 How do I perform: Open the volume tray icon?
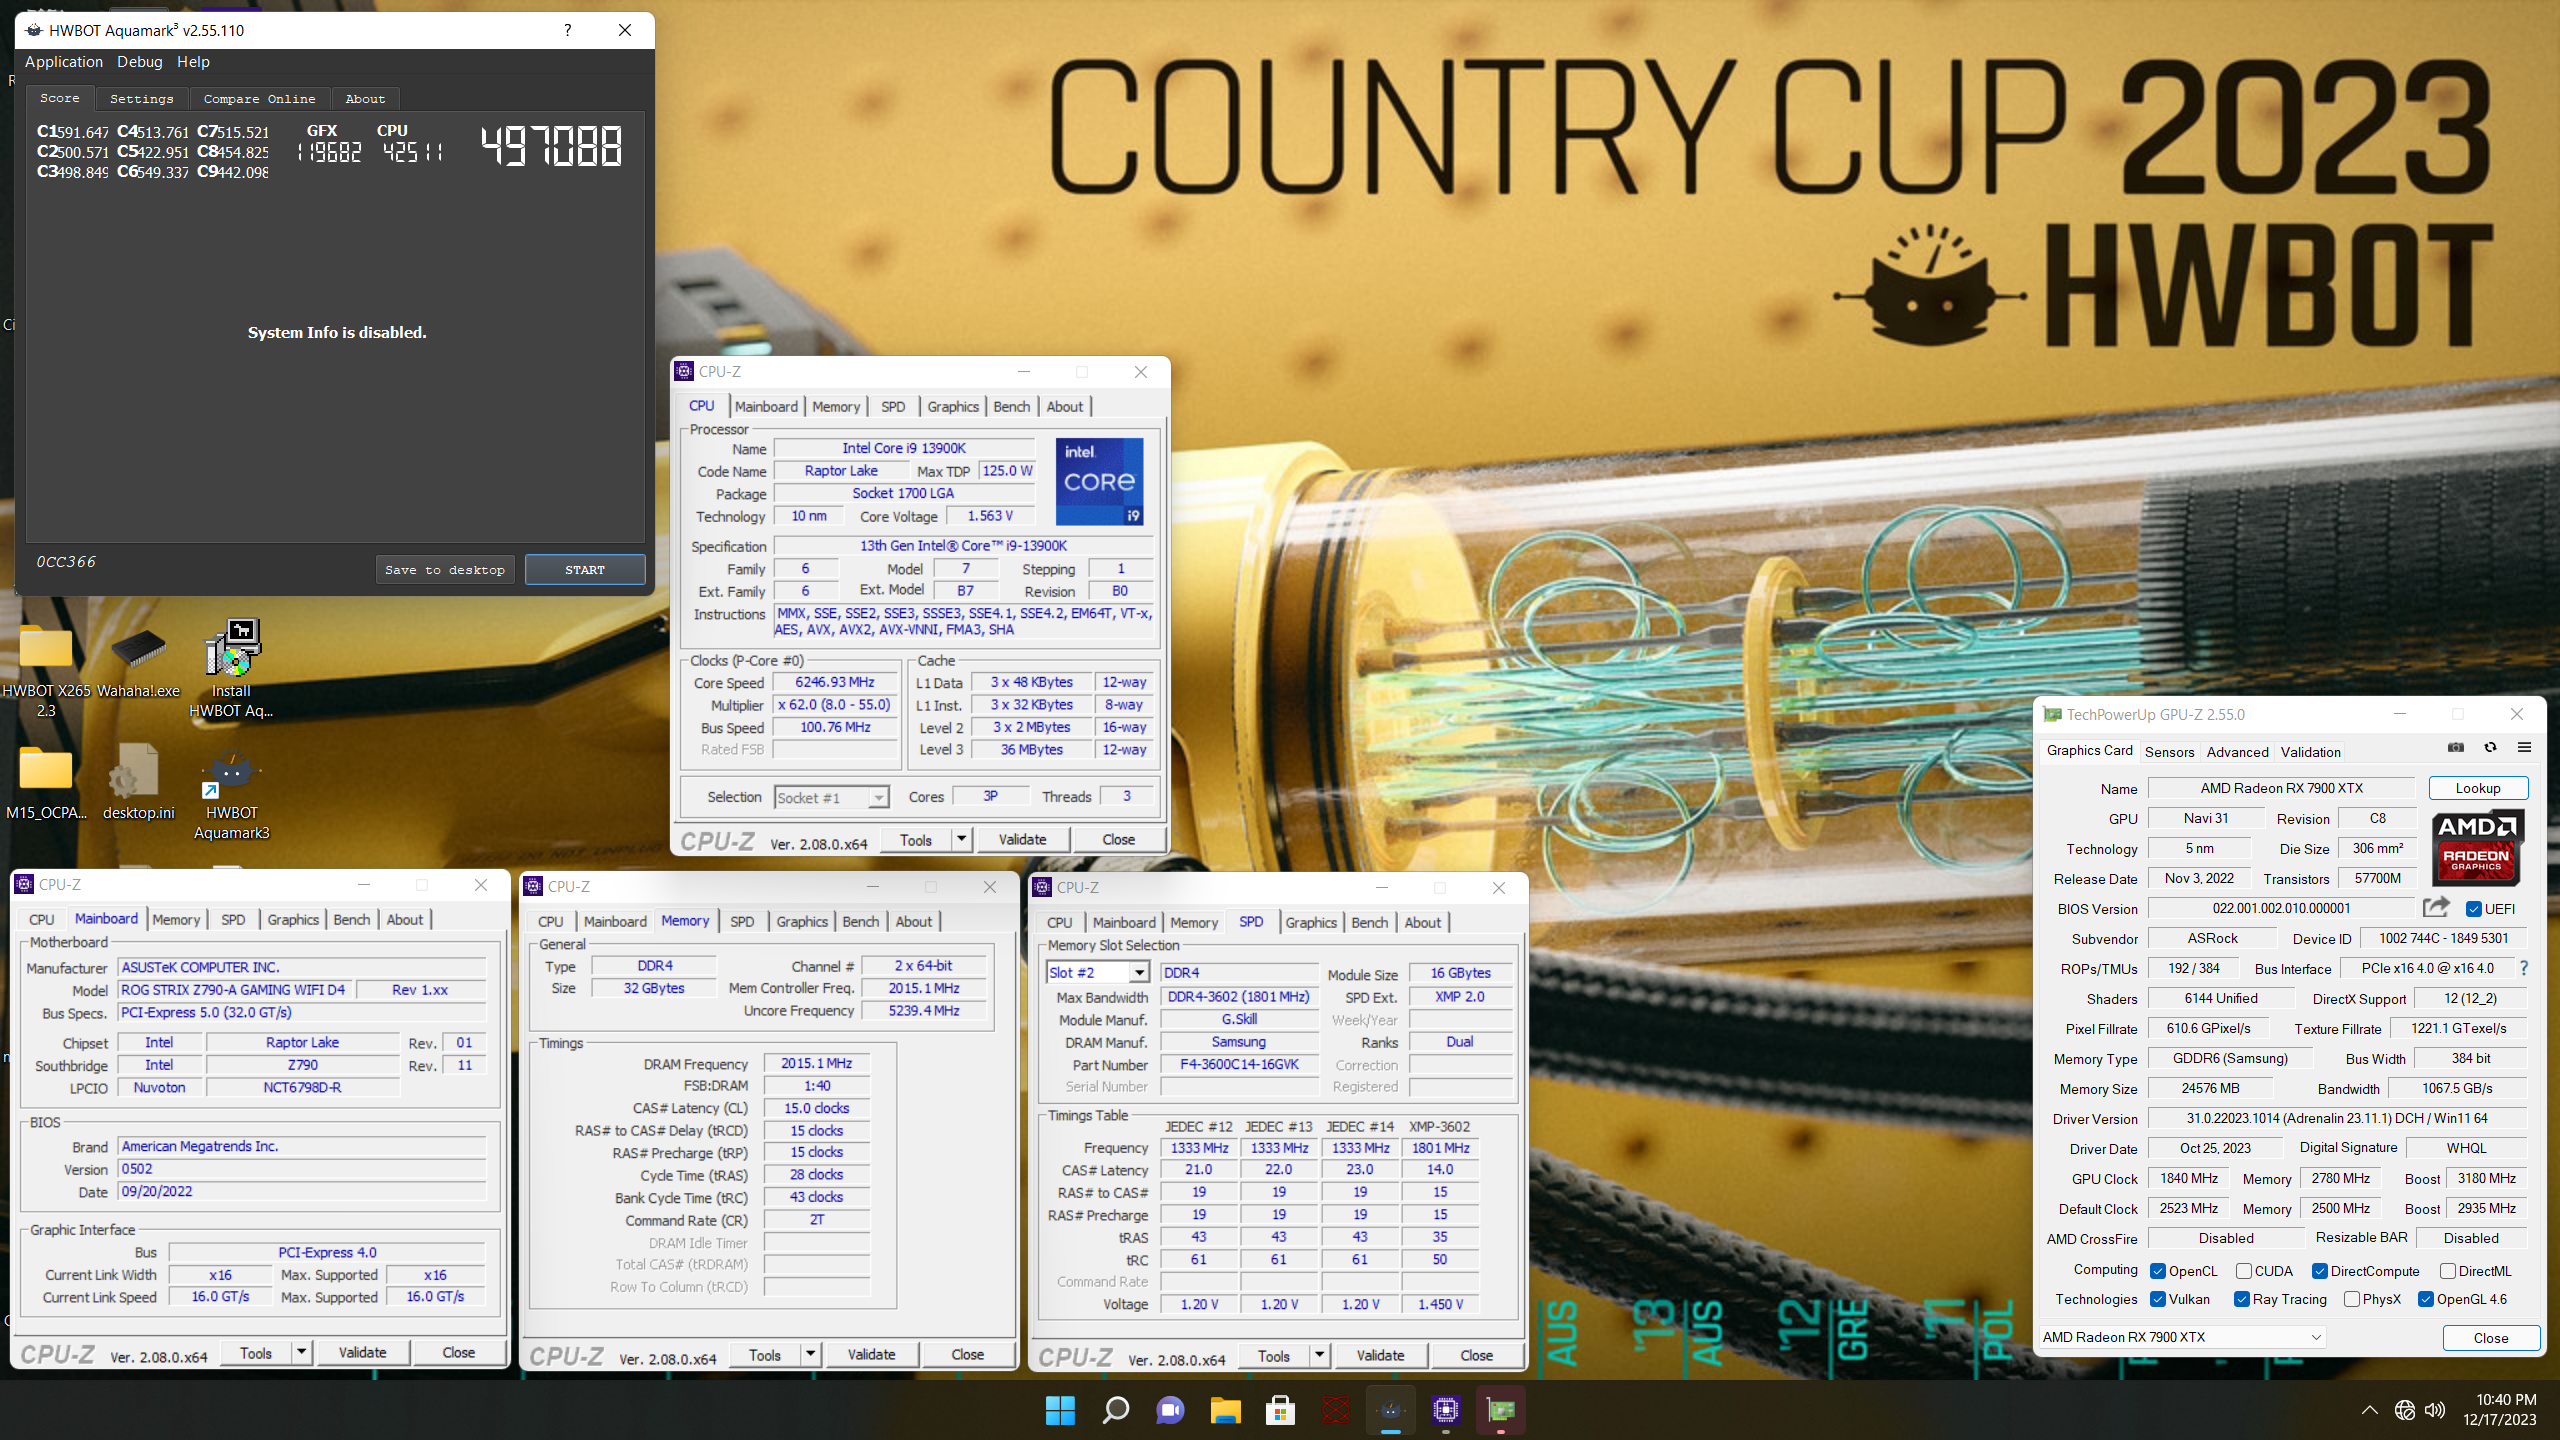tap(2435, 1410)
